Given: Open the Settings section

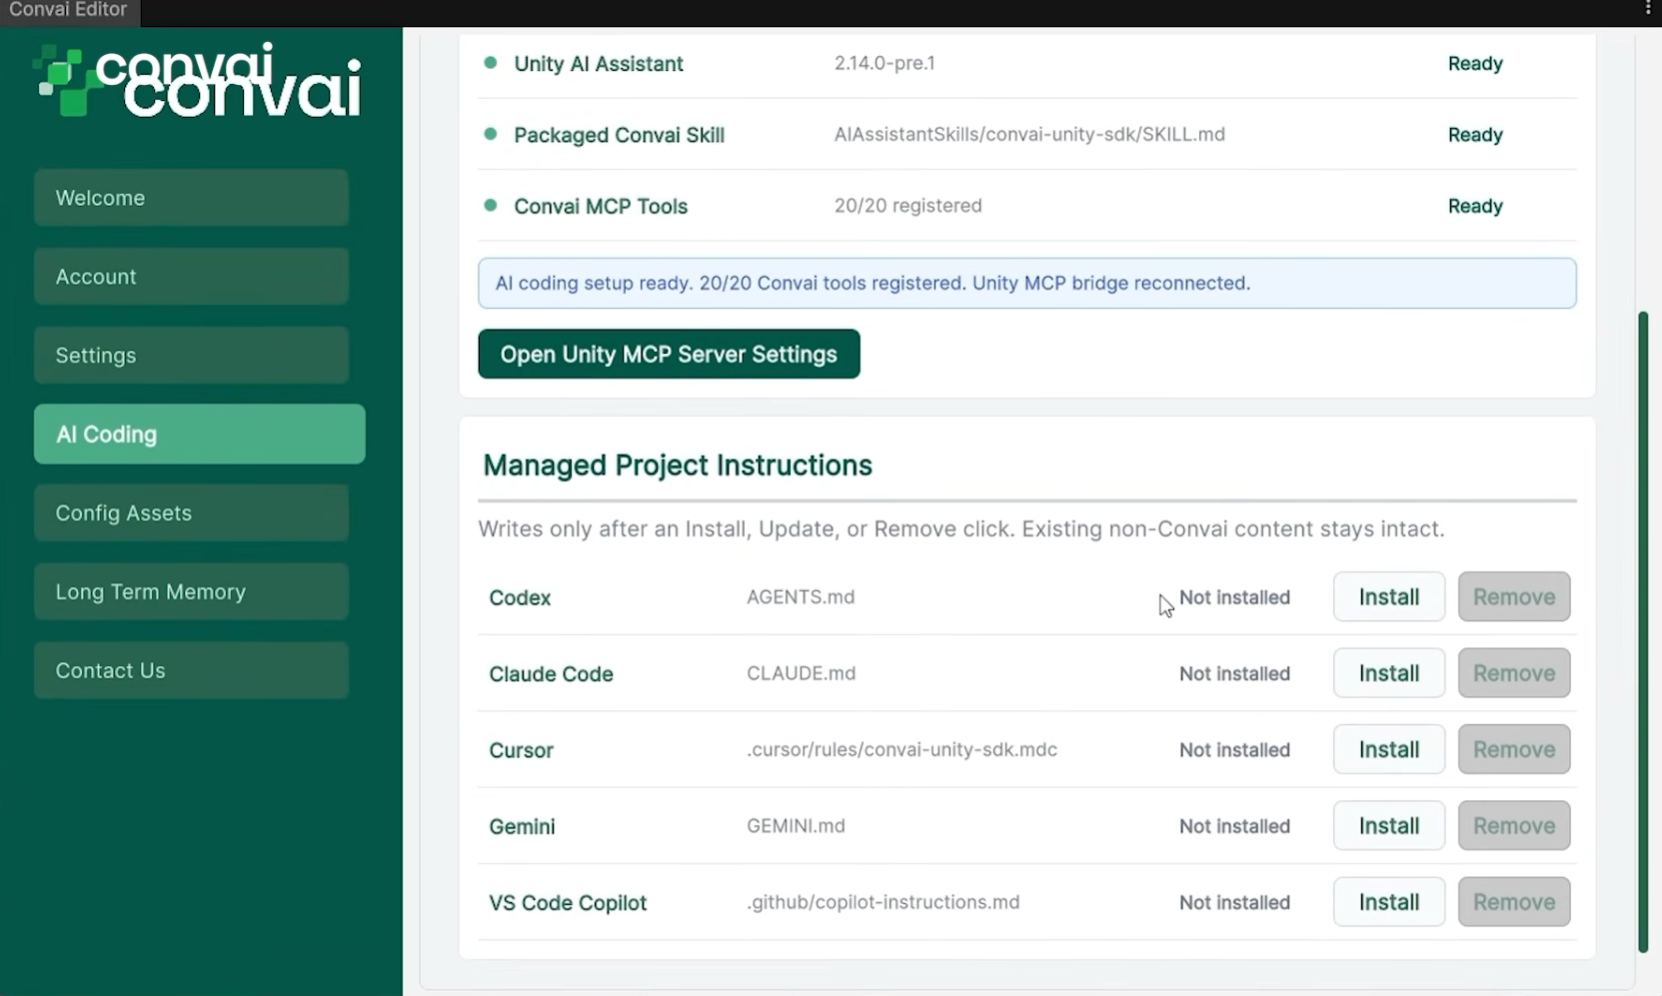Looking at the screenshot, I should [191, 355].
